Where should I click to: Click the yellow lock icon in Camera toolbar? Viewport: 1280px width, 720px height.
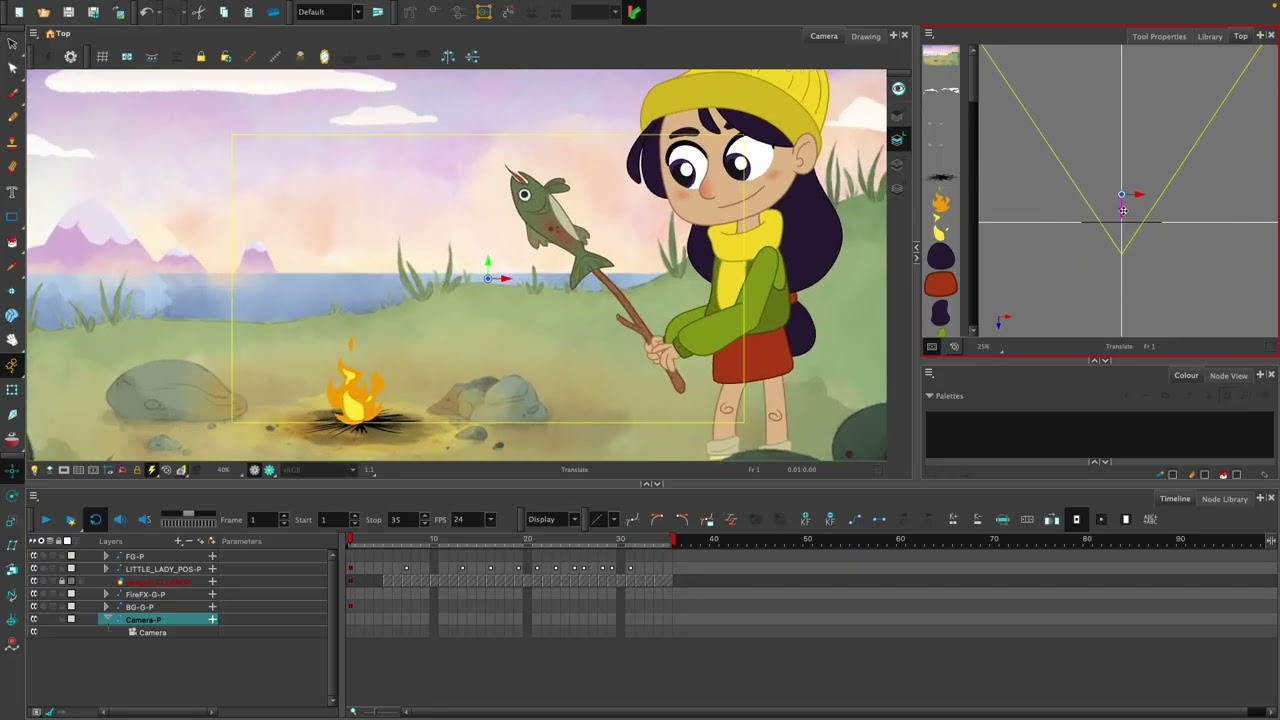[x=201, y=57]
